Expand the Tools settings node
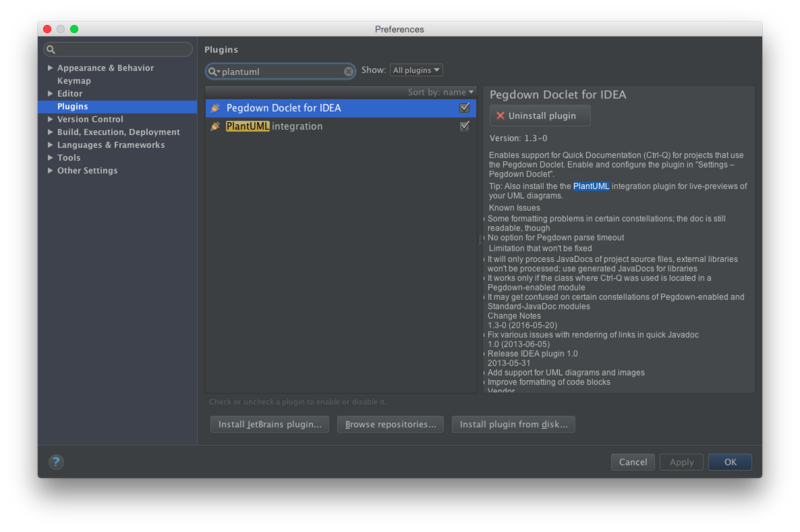 pyautogui.click(x=50, y=157)
